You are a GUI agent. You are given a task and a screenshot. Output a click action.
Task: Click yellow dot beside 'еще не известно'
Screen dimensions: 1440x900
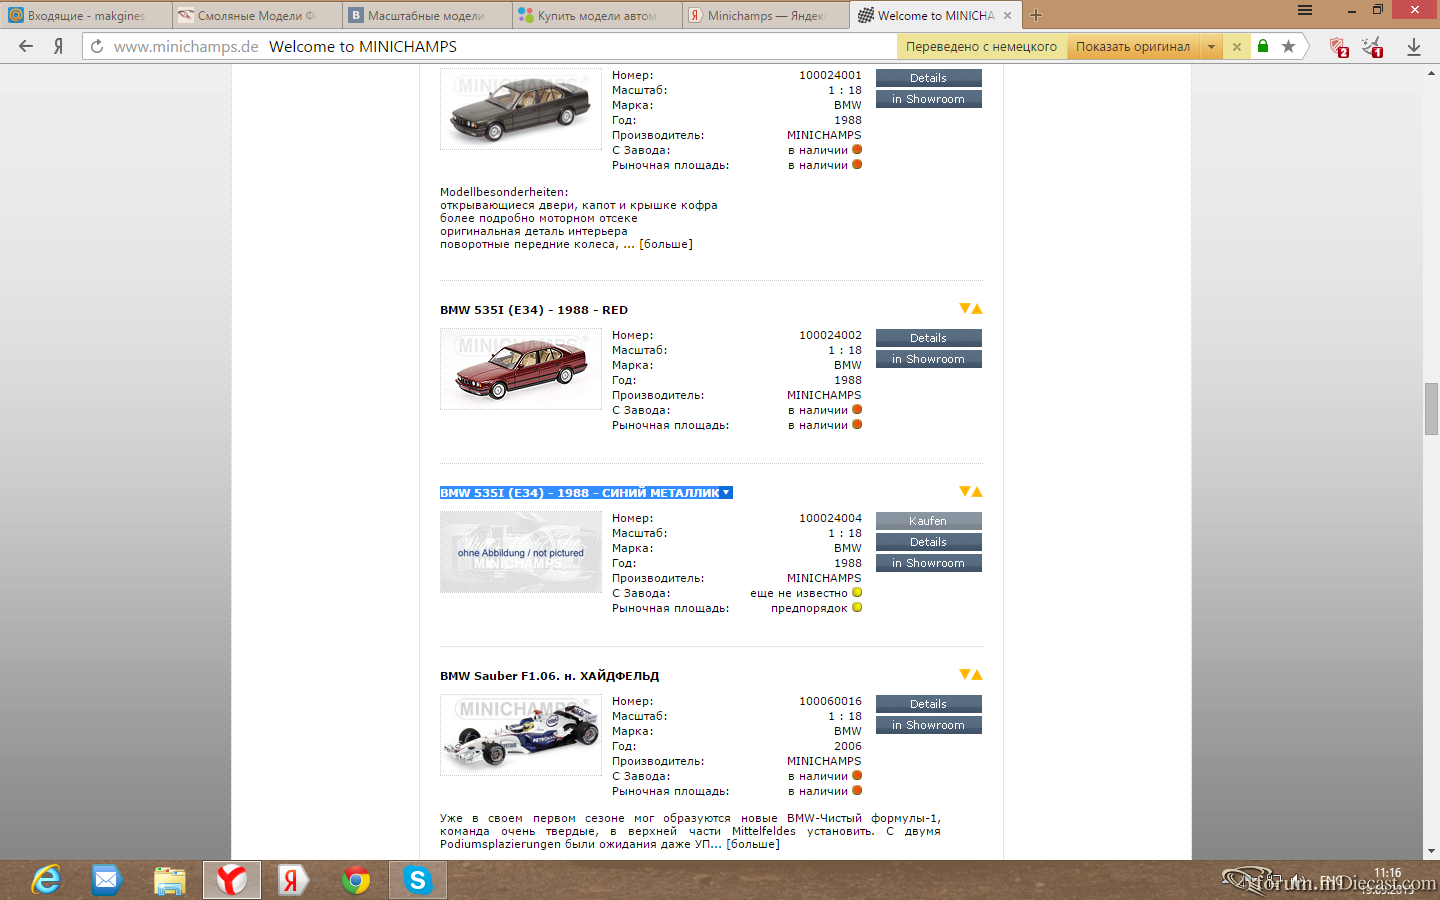coord(857,593)
